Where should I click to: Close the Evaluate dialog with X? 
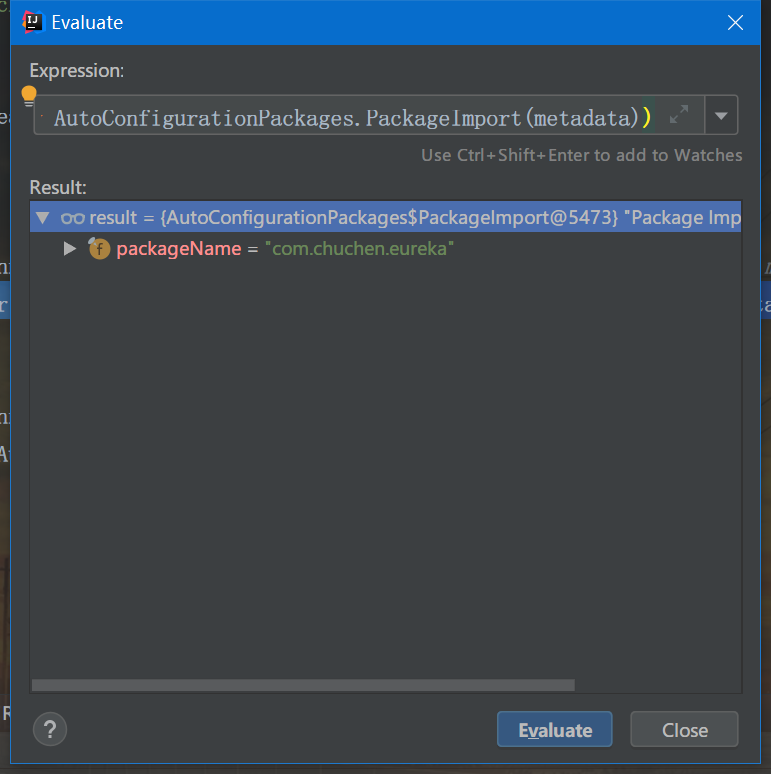click(735, 22)
